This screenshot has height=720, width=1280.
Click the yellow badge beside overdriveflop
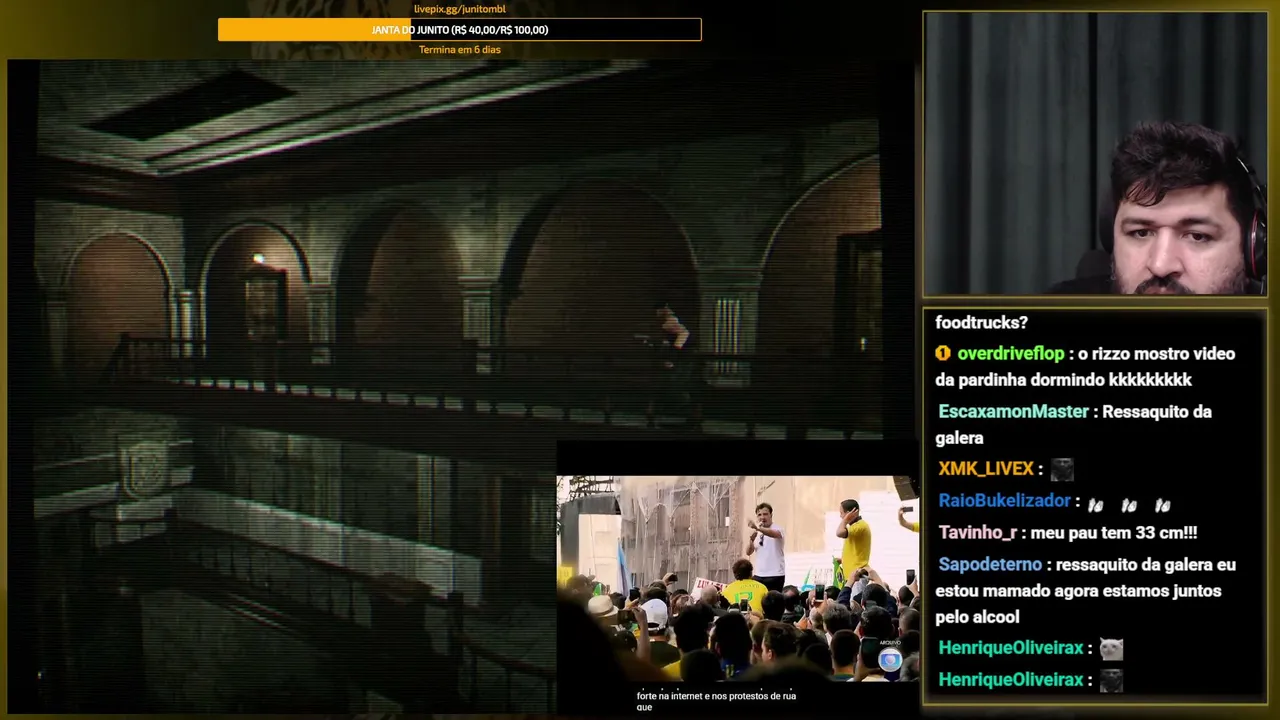(943, 353)
